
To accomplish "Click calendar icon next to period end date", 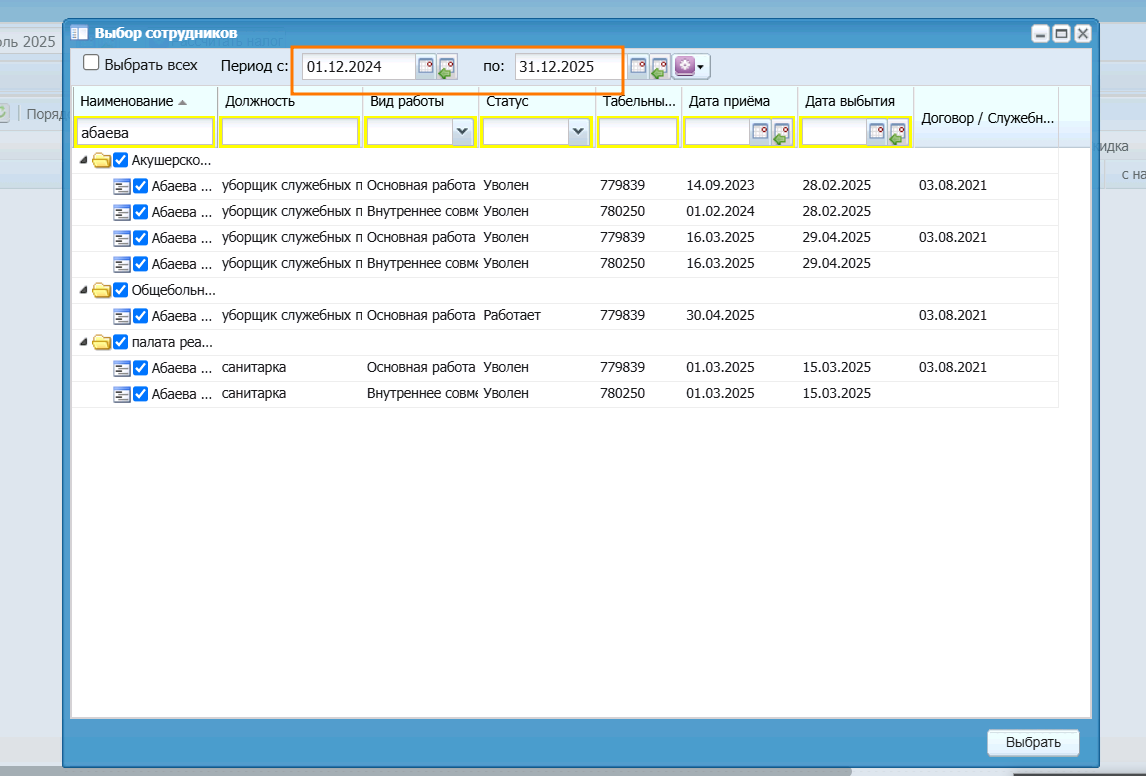I will [x=638, y=66].
